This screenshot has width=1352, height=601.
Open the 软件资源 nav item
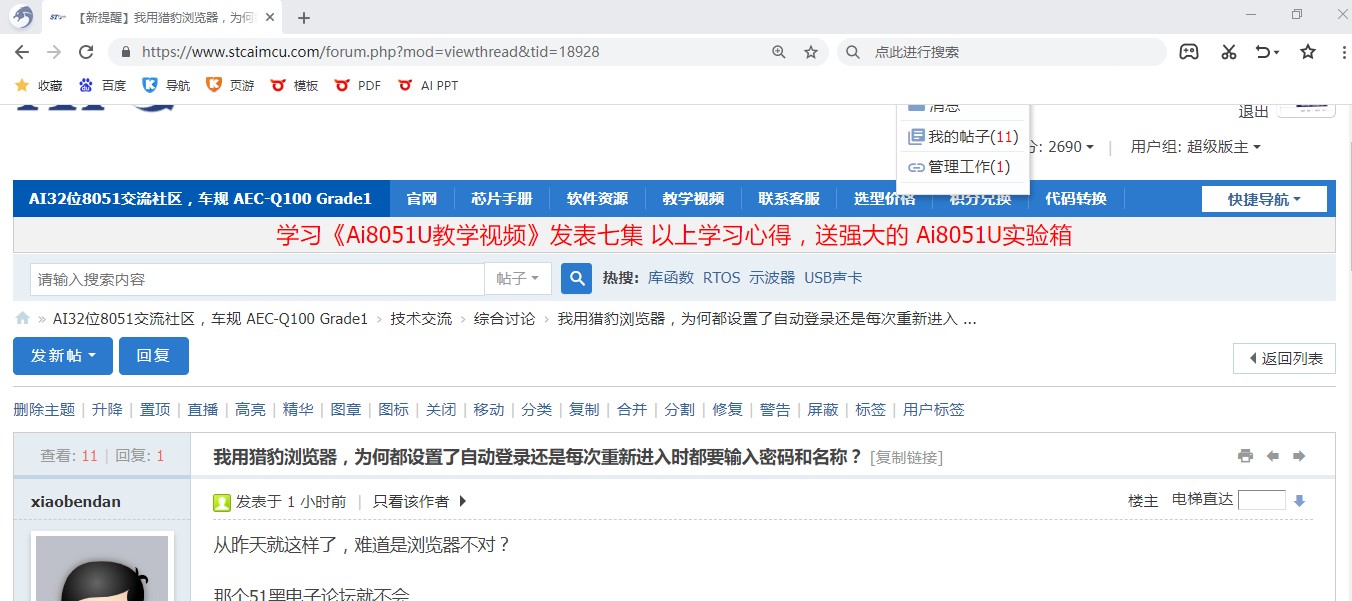[597, 199]
